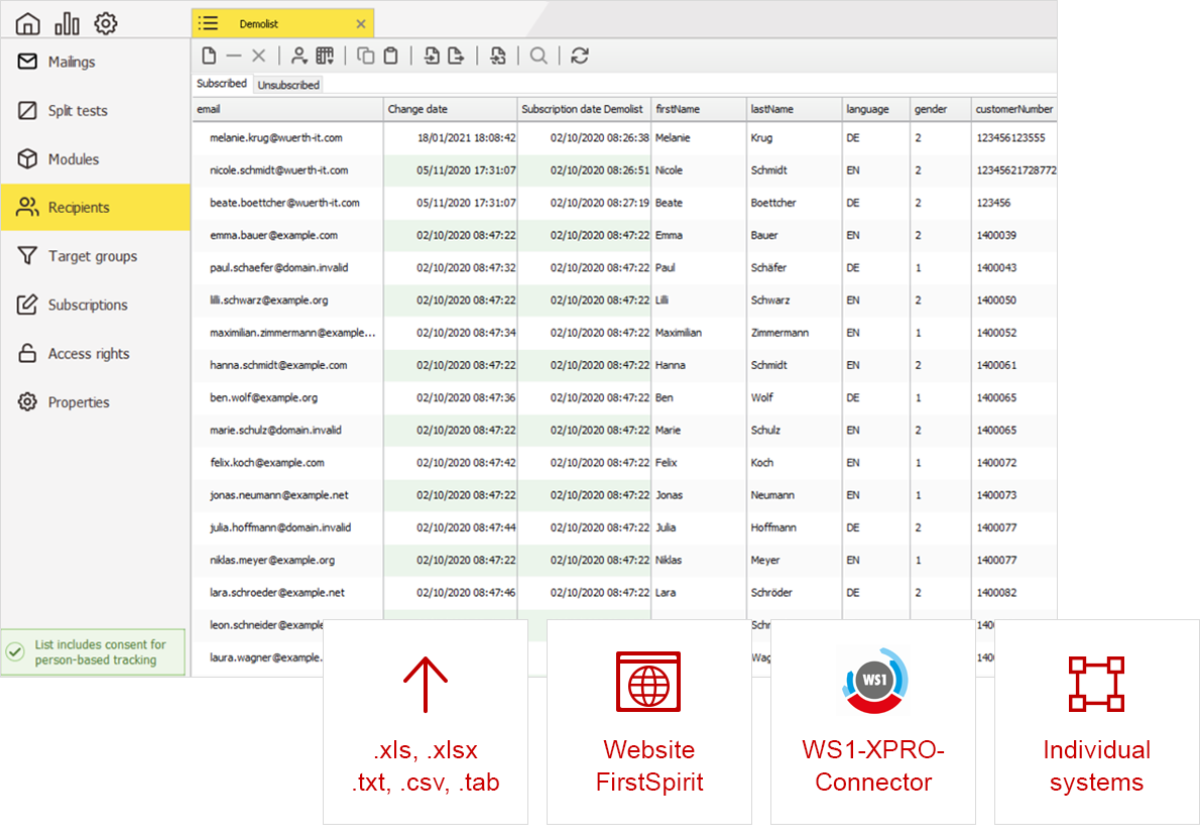Select the delete (X) toolbar icon
The height and width of the screenshot is (831, 1200).
coord(258,56)
